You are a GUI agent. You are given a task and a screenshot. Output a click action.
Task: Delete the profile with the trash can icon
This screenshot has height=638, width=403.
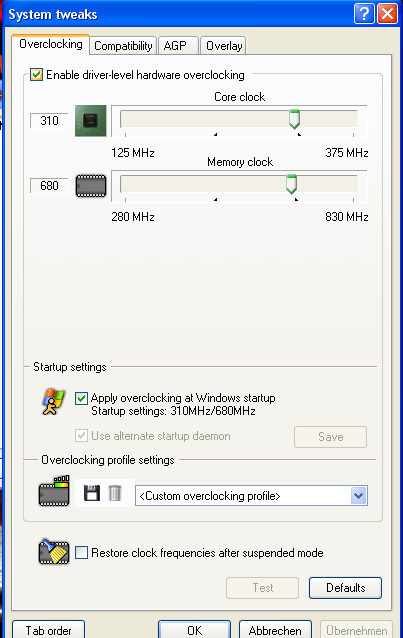pos(115,493)
